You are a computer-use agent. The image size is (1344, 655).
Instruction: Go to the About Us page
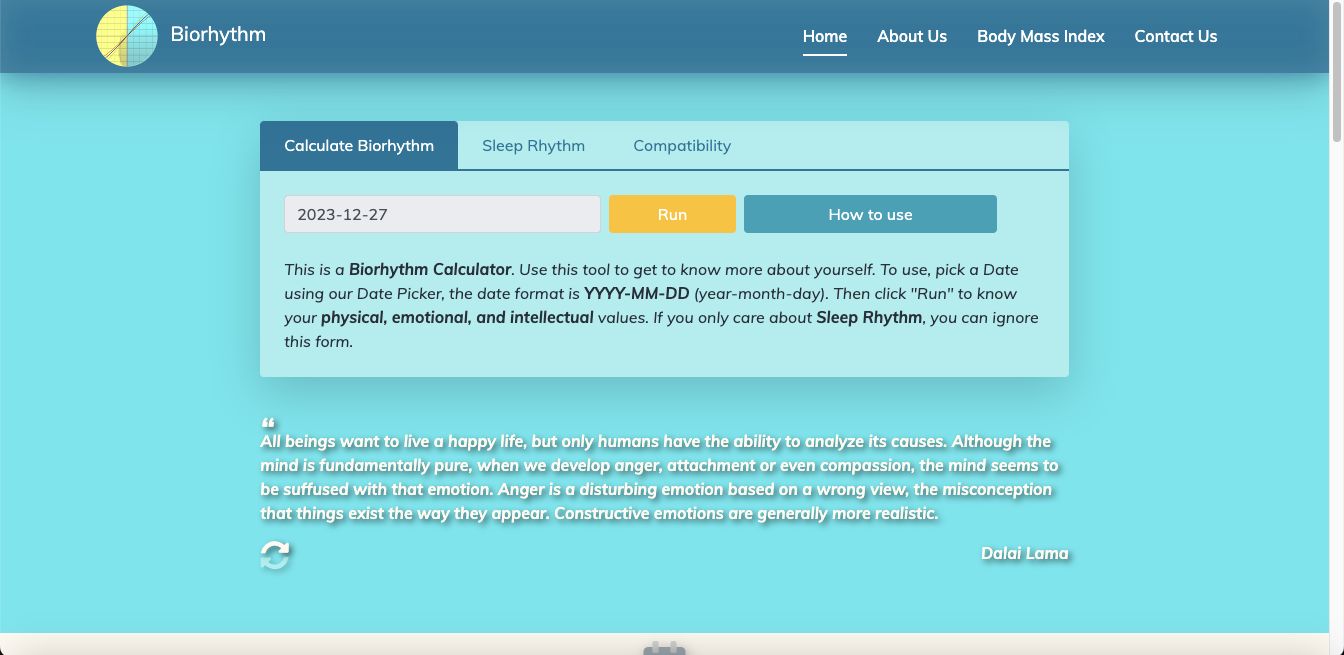912,36
